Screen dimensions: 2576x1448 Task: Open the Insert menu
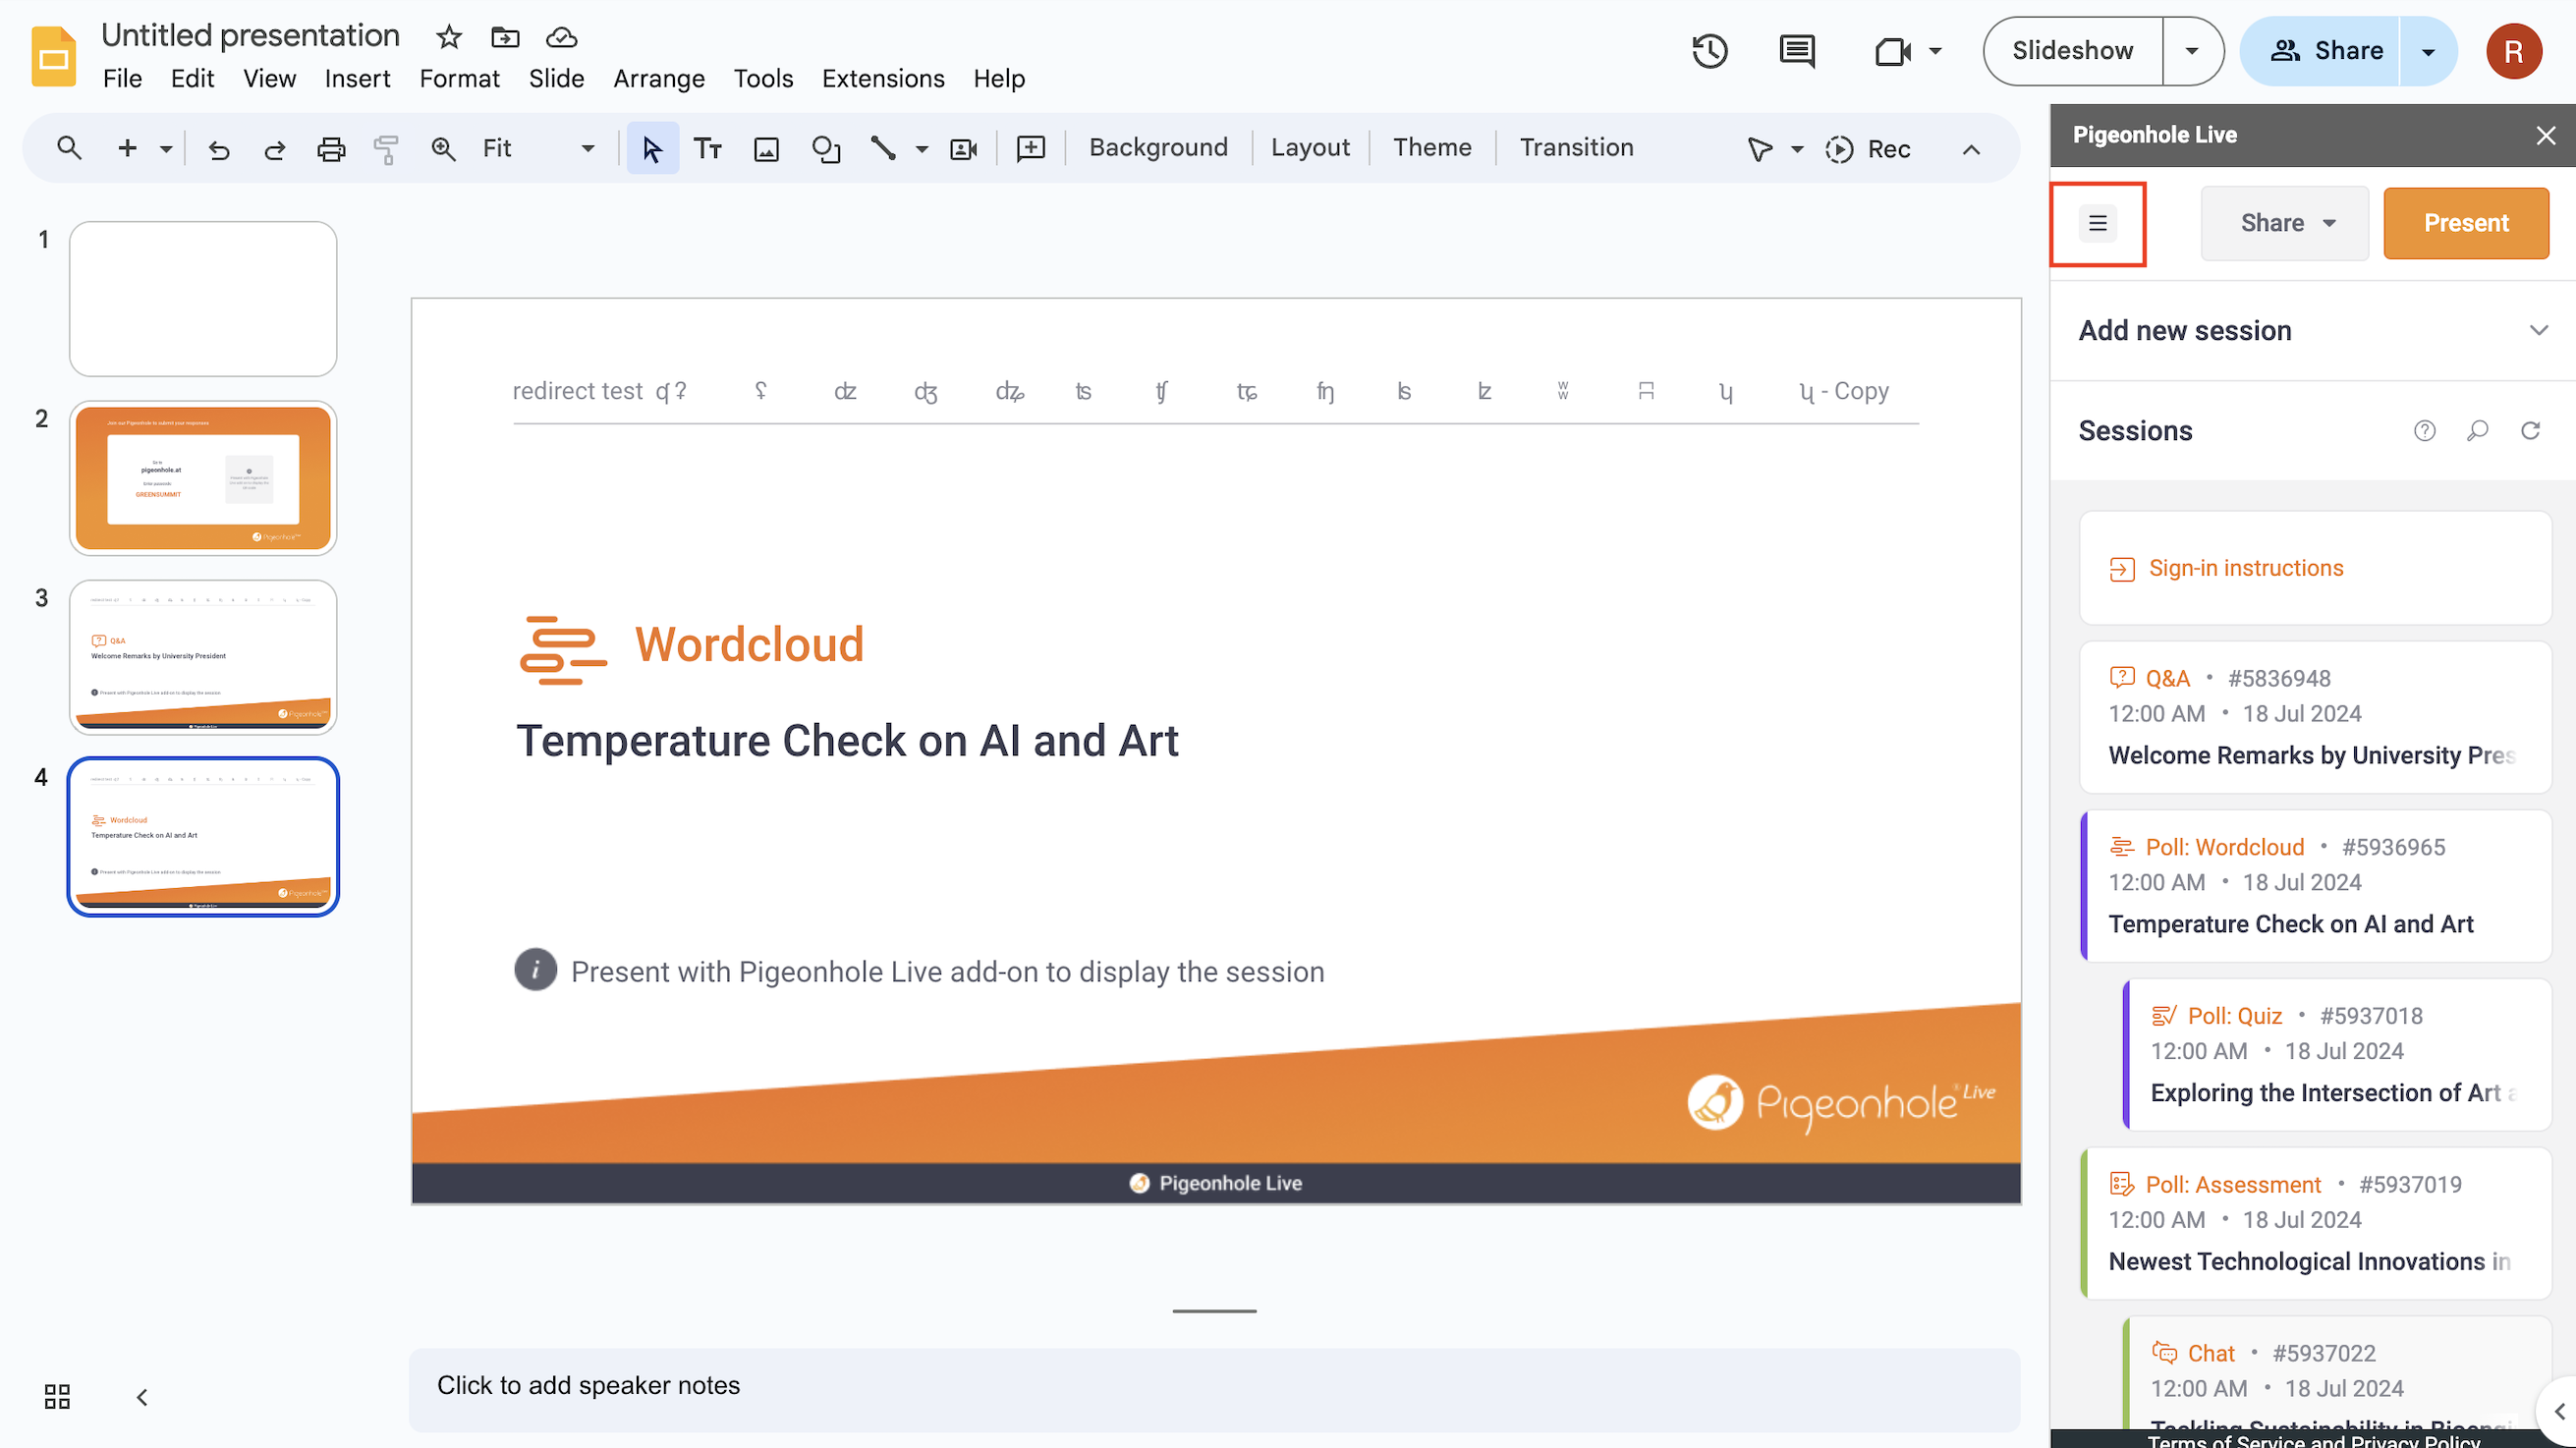coord(357,78)
